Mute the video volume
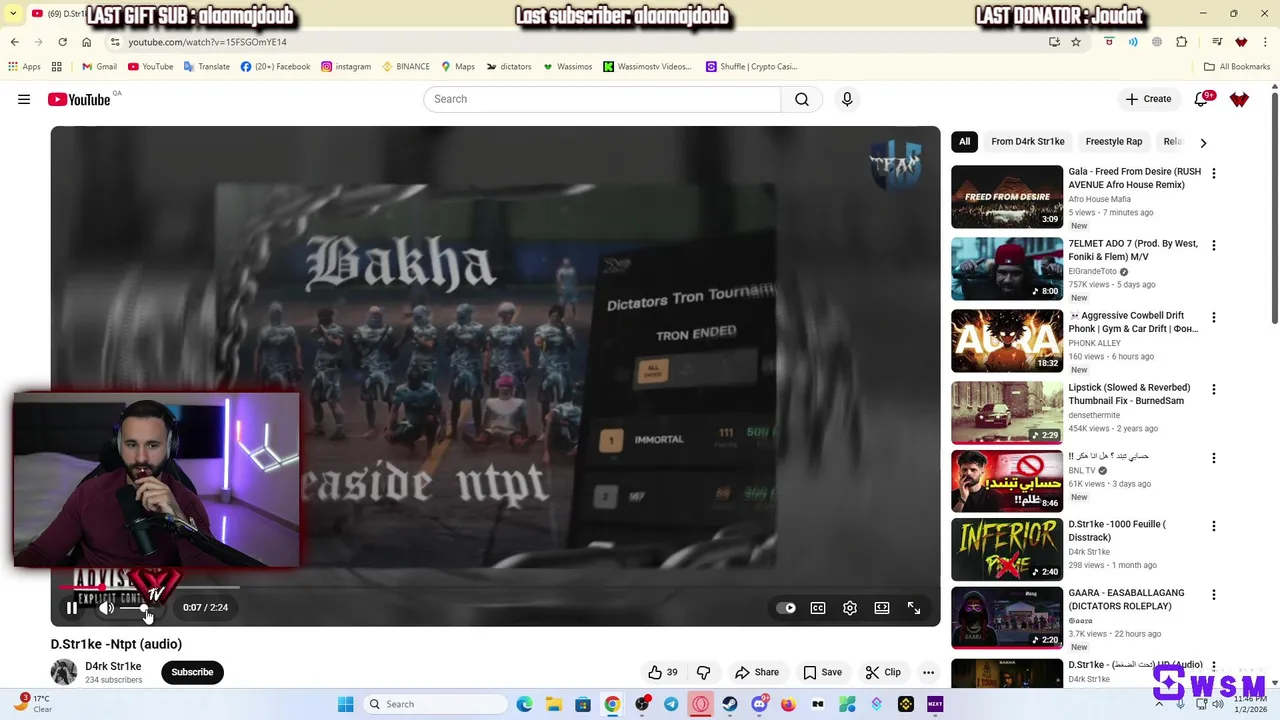The width and height of the screenshot is (1280, 720). (106, 607)
